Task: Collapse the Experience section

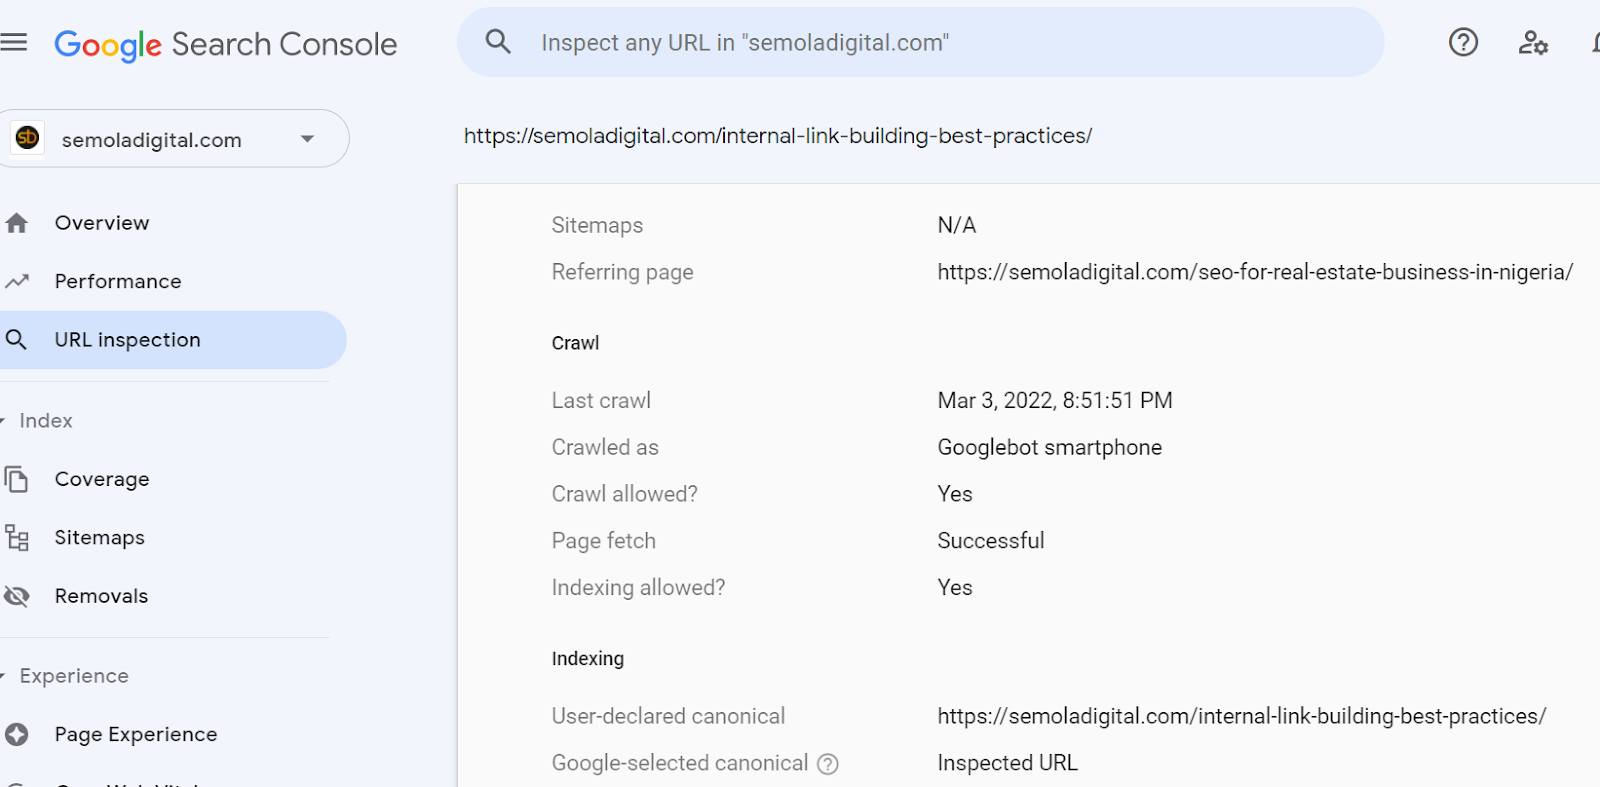Action: coord(4,676)
